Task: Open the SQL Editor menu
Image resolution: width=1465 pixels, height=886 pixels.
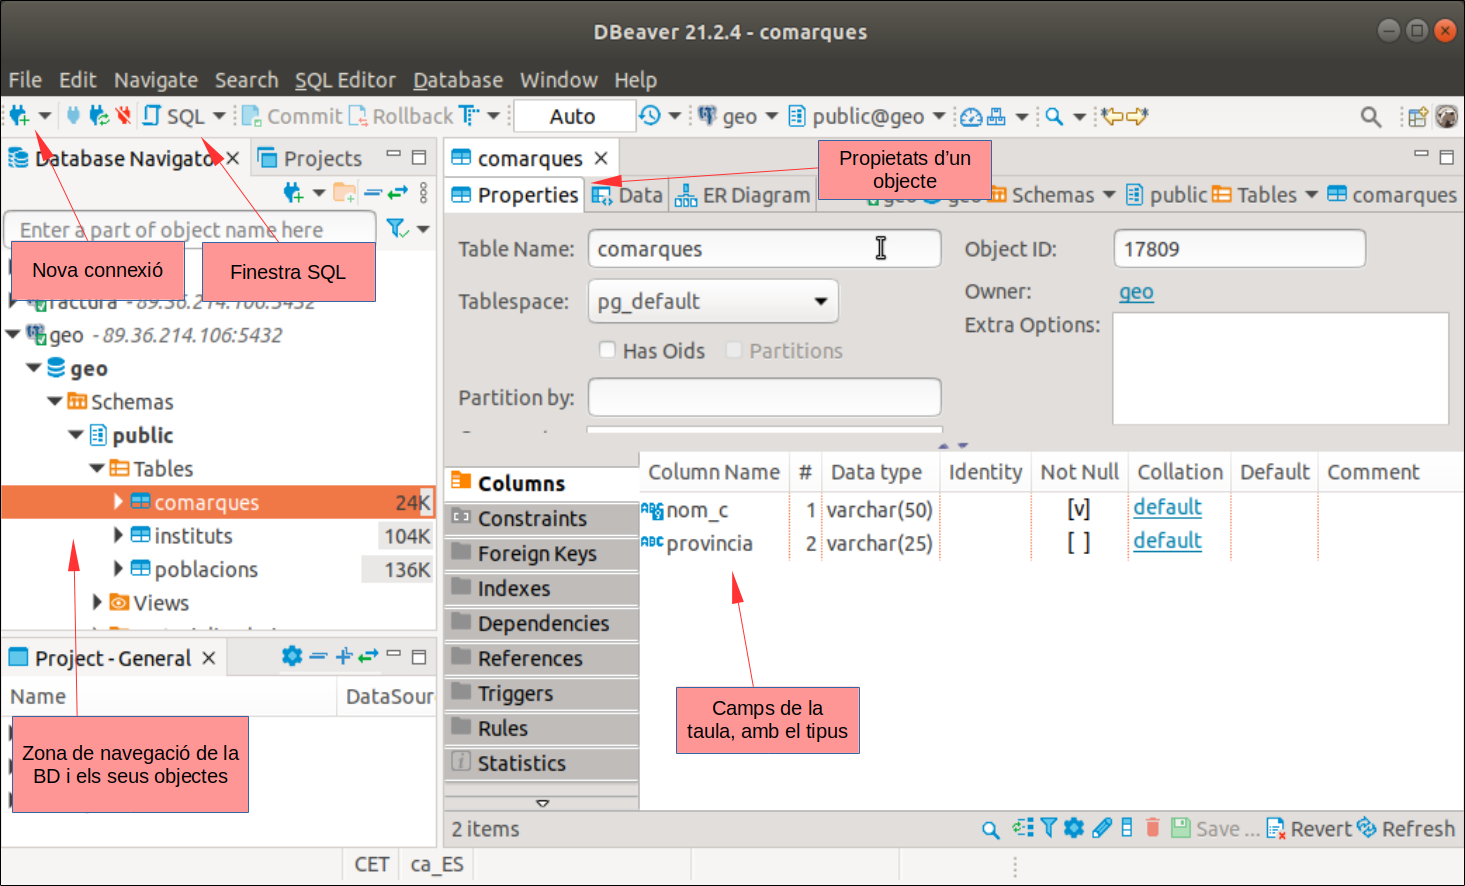Action: (345, 80)
